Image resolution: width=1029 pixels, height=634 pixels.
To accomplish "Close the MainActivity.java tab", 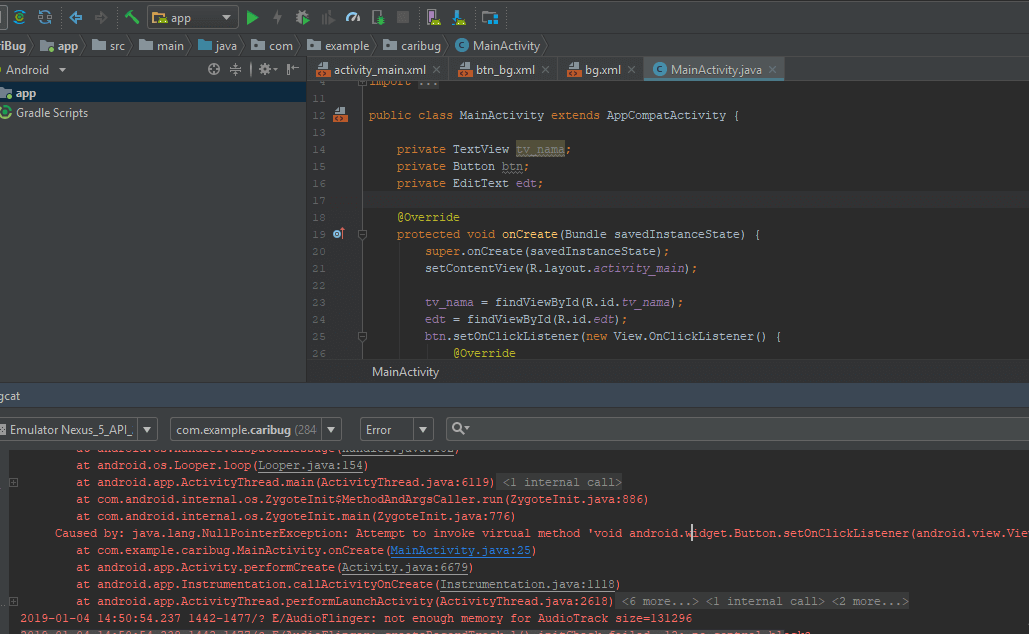I will coord(772,70).
